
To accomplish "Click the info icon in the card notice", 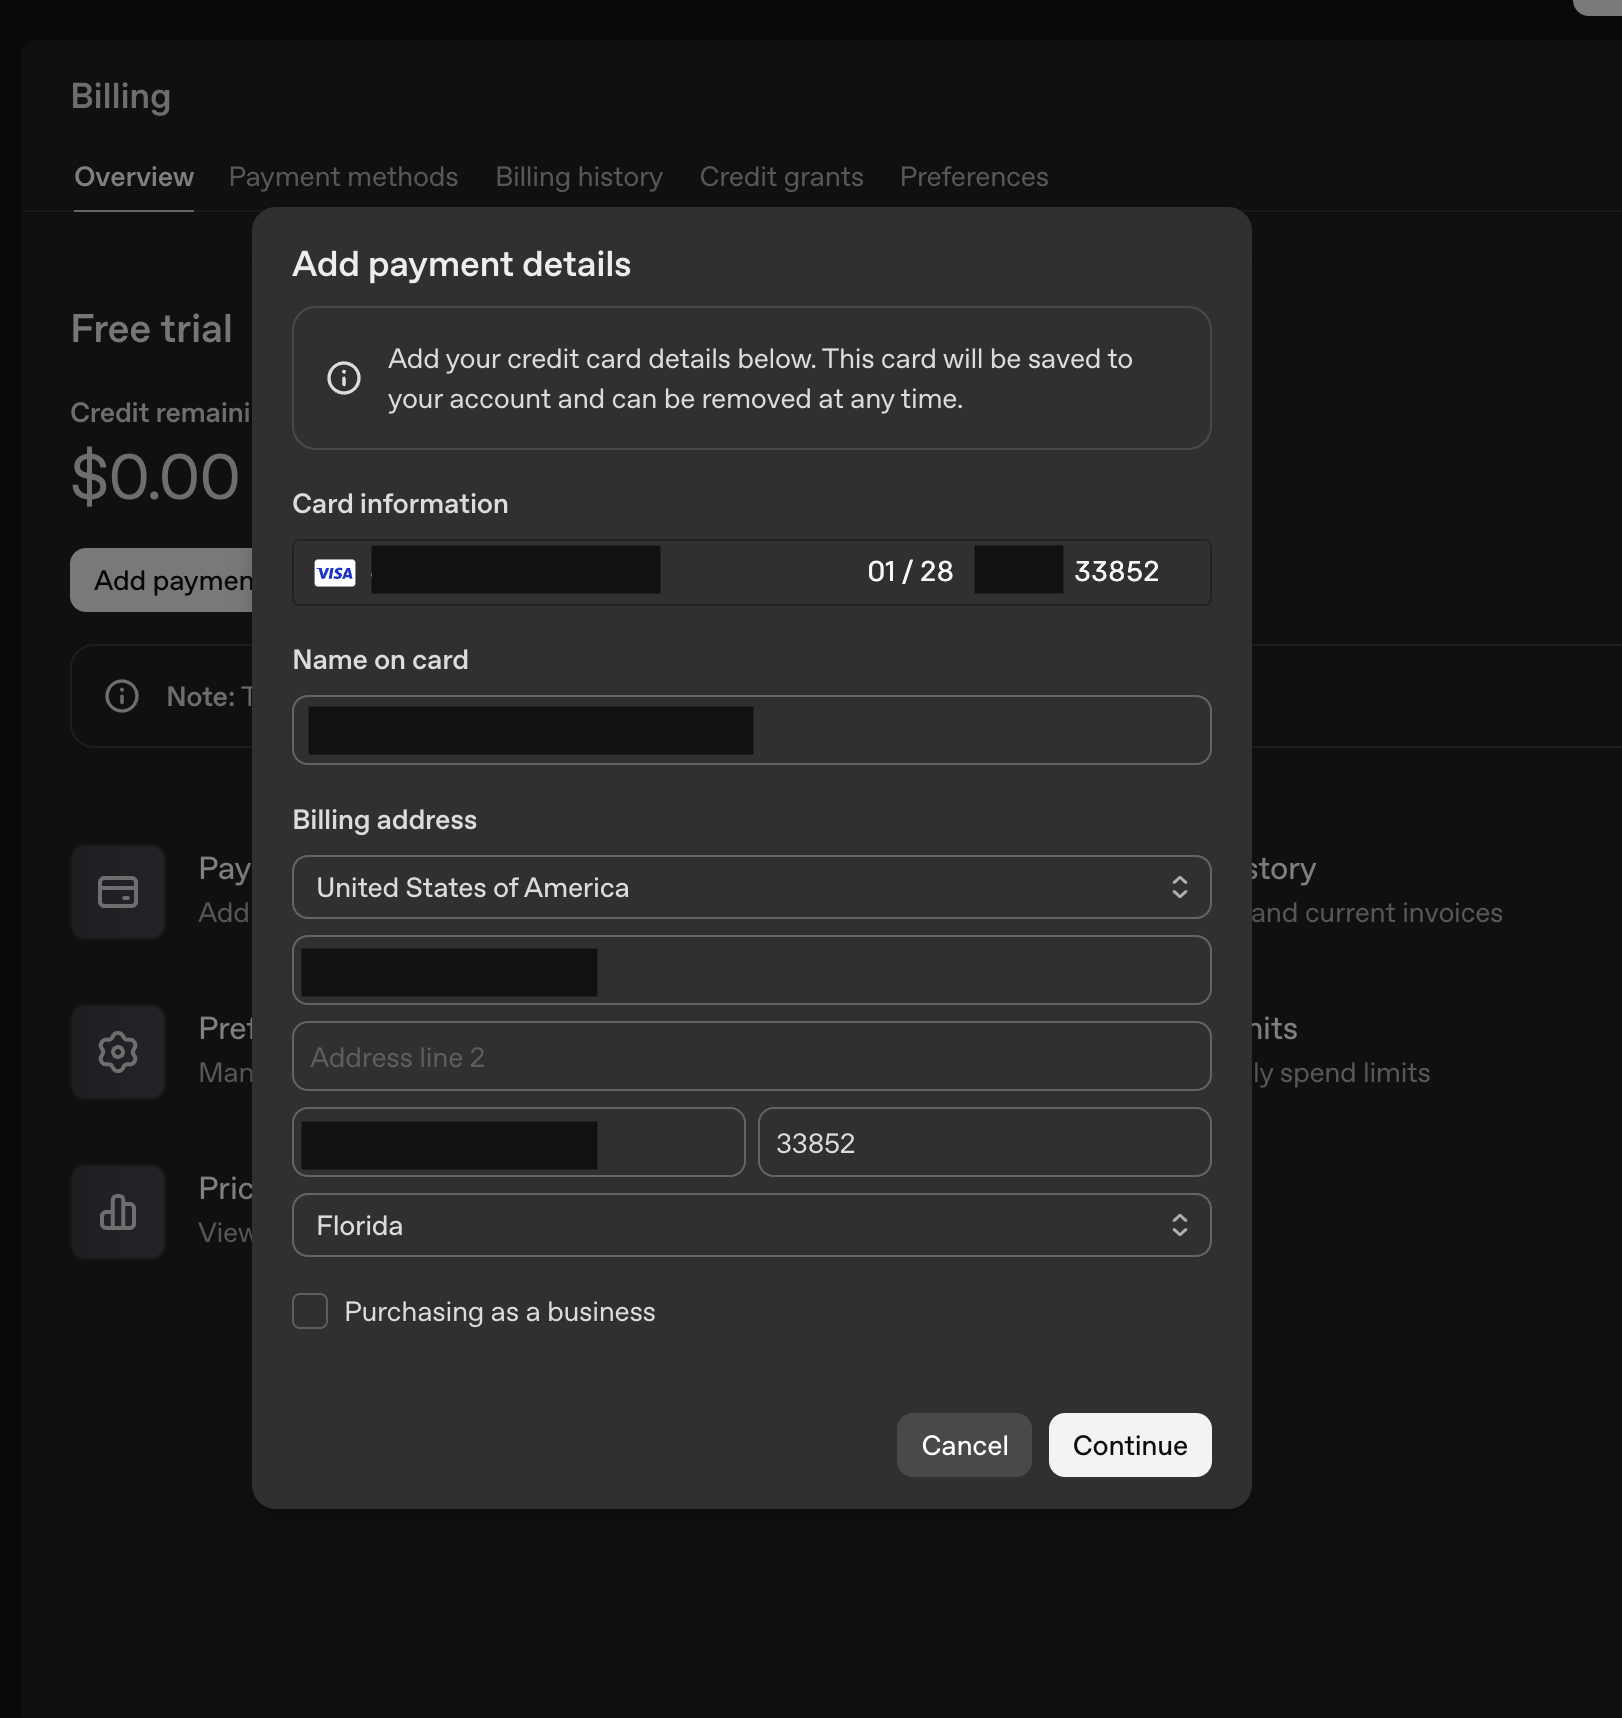I will [344, 378].
